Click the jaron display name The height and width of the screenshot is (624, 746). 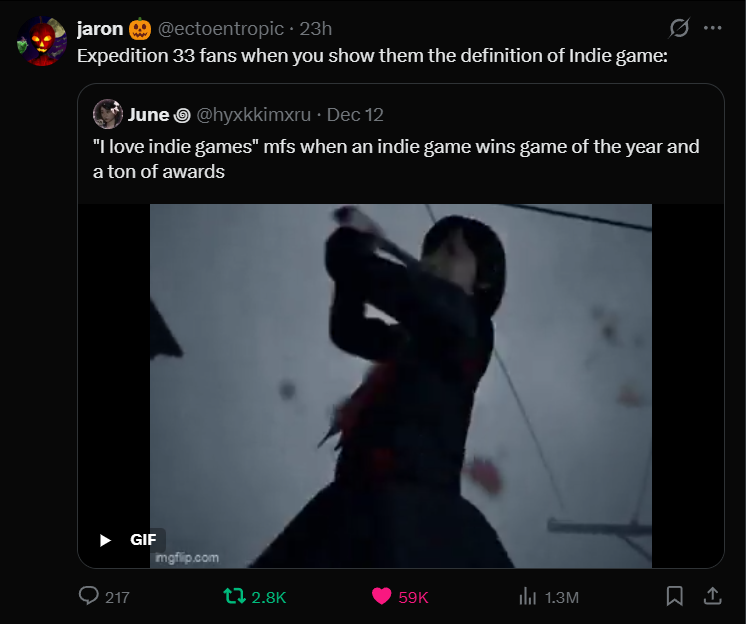point(100,29)
